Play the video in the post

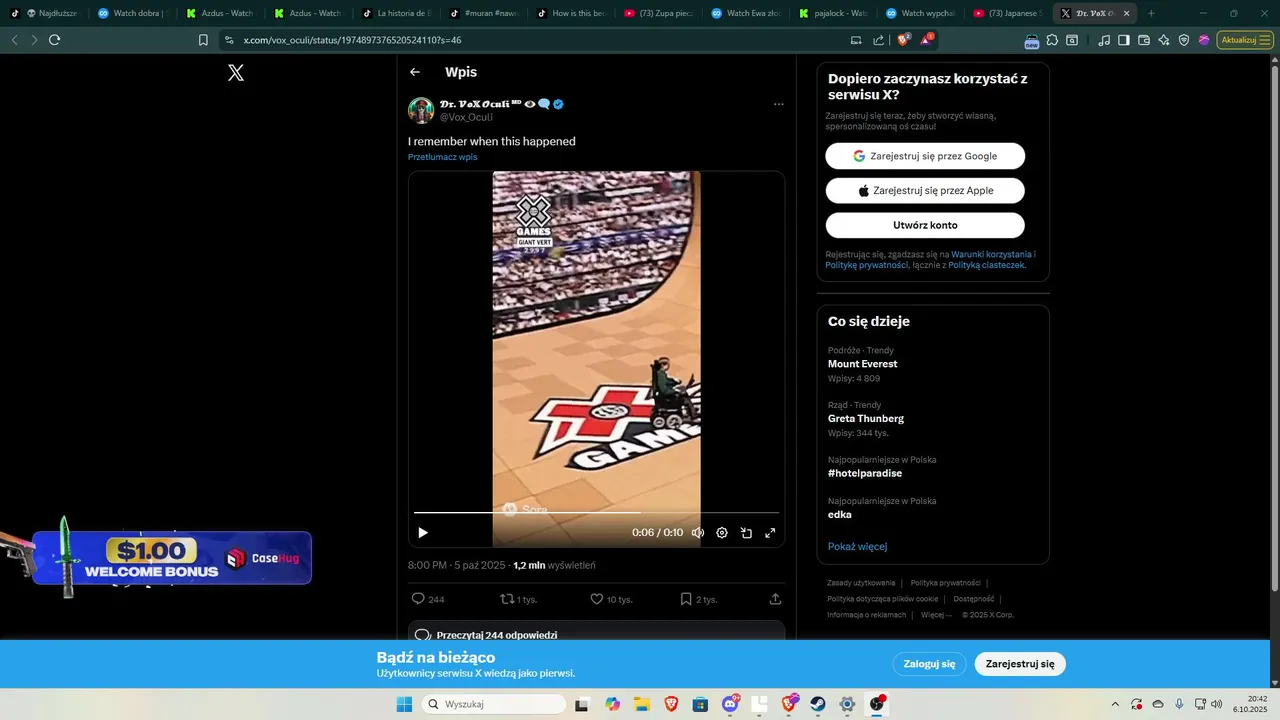point(423,533)
